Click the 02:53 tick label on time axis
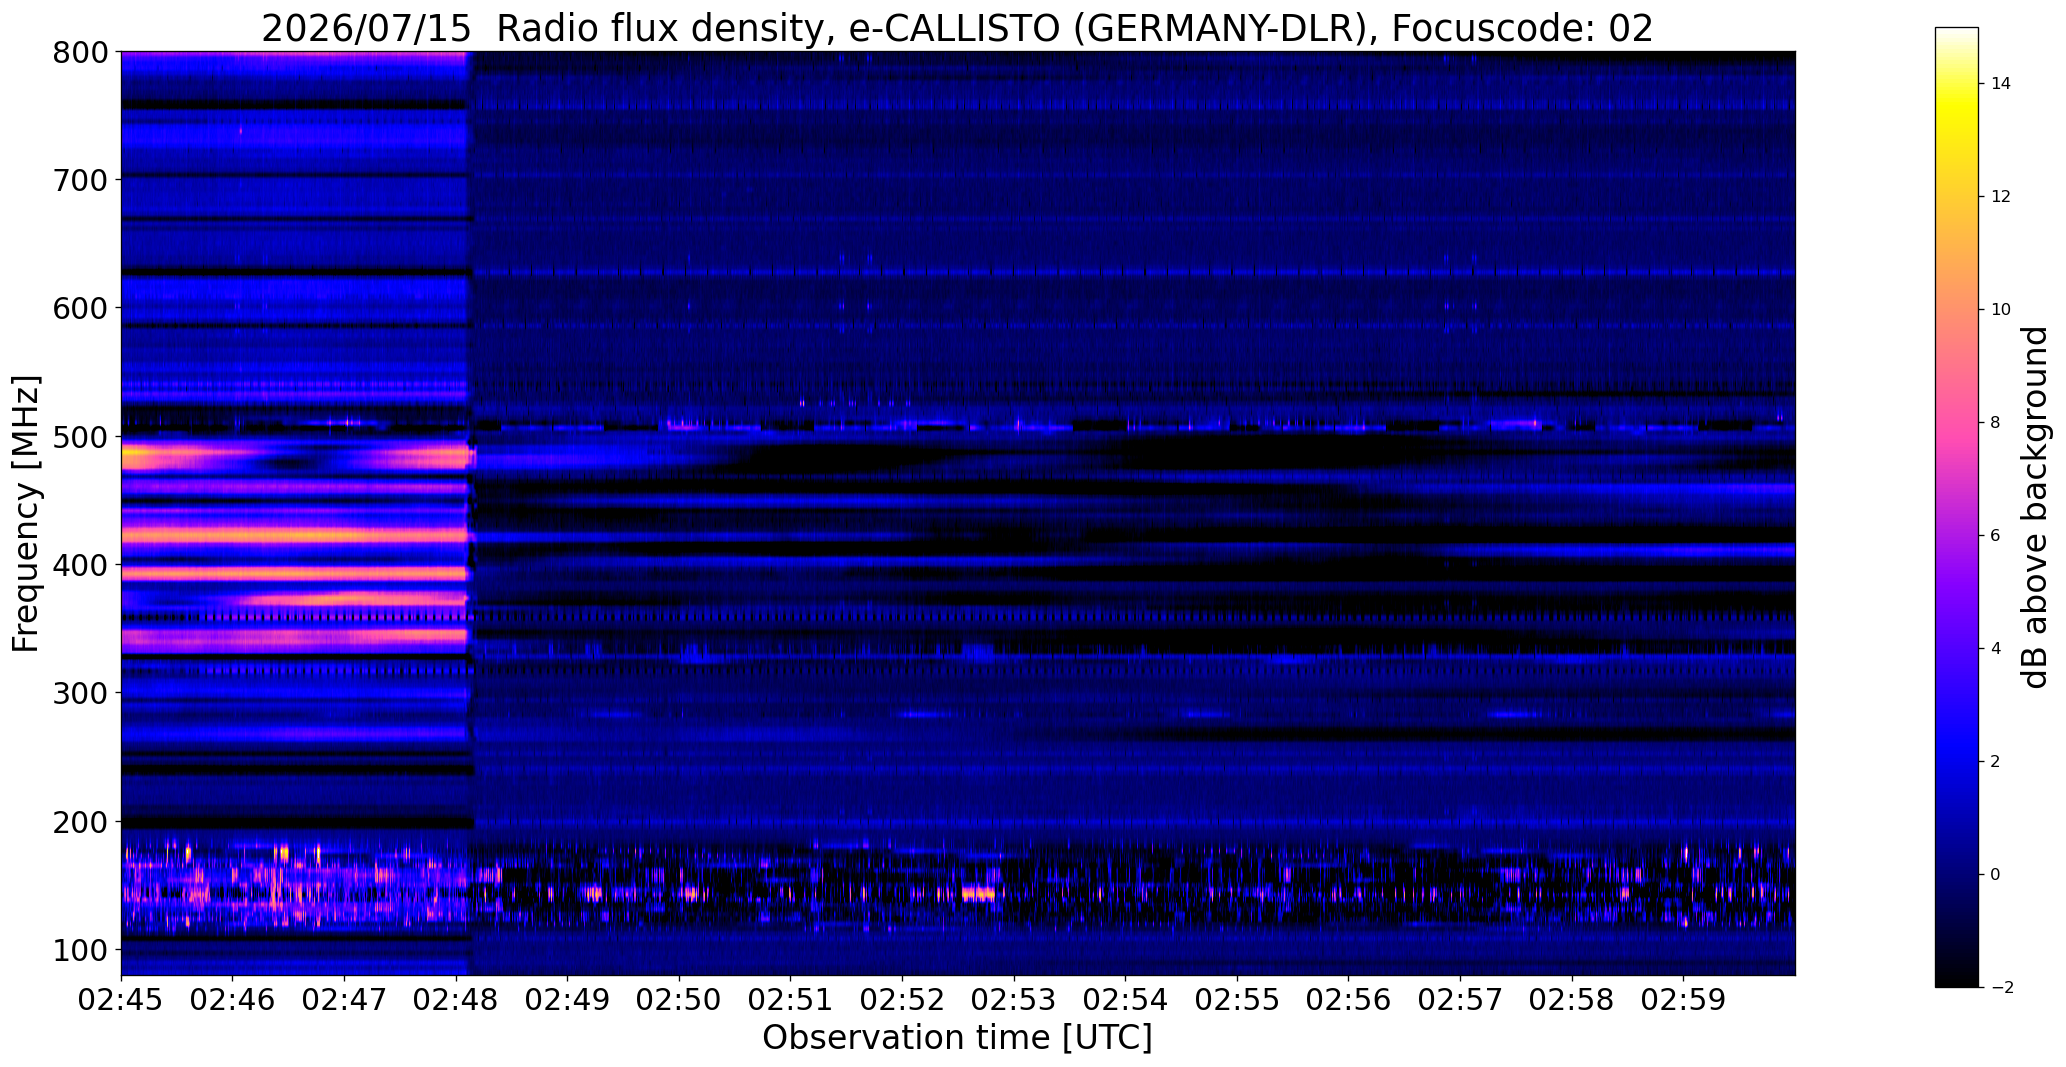The image size is (2066, 1067). [1014, 1001]
